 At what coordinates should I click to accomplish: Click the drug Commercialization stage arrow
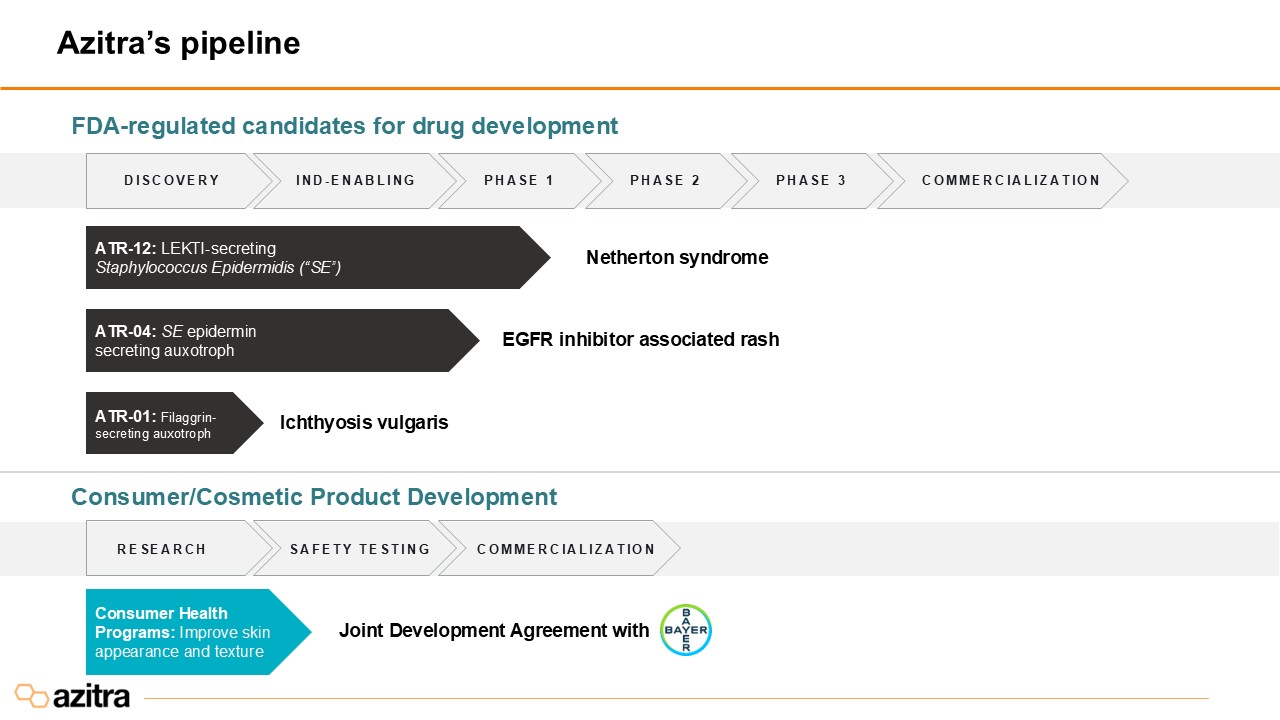click(1010, 181)
